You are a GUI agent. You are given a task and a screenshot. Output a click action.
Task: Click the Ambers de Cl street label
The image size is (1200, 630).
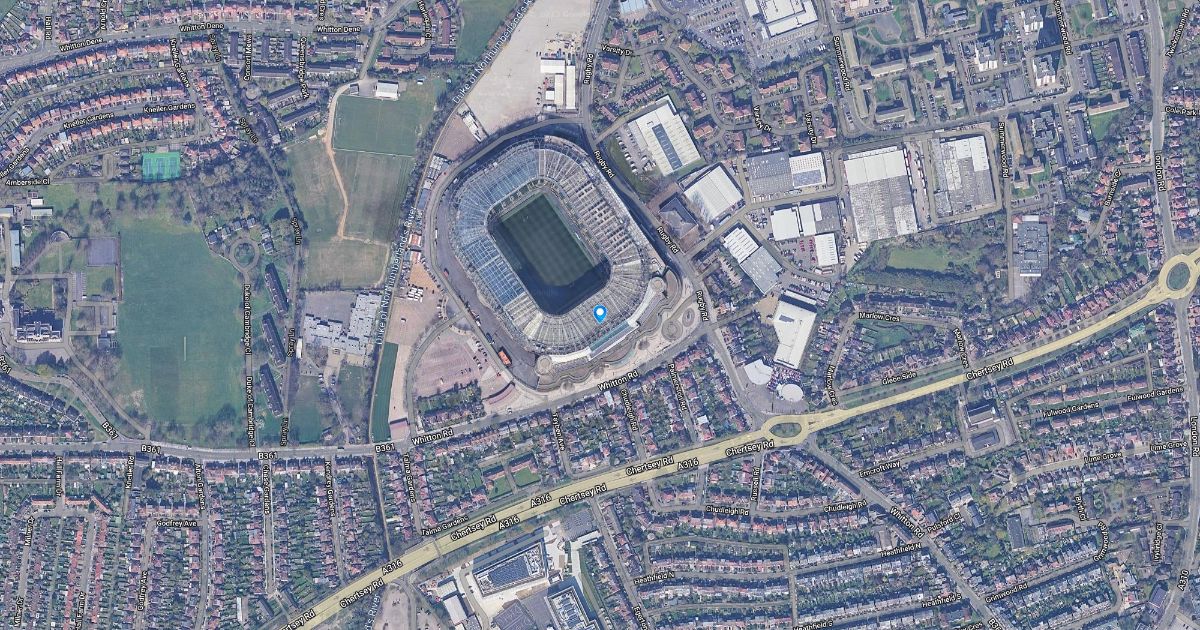[28, 184]
